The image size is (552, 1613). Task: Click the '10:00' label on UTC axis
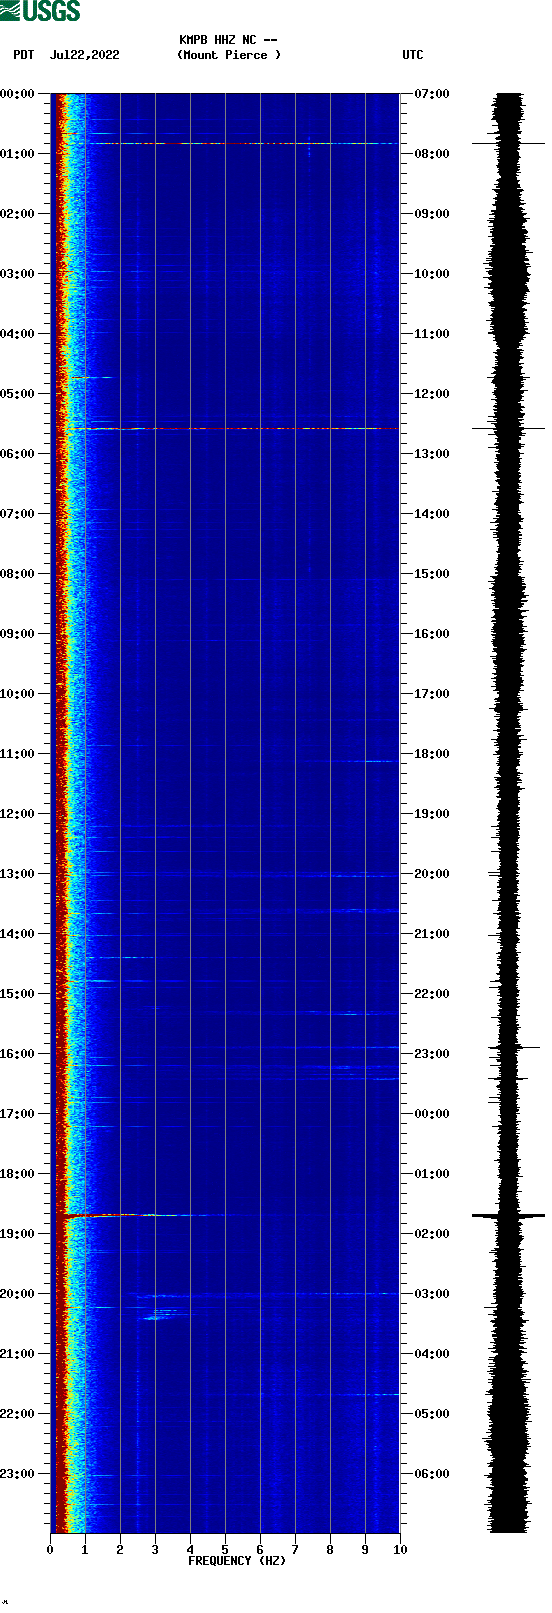click(432, 274)
